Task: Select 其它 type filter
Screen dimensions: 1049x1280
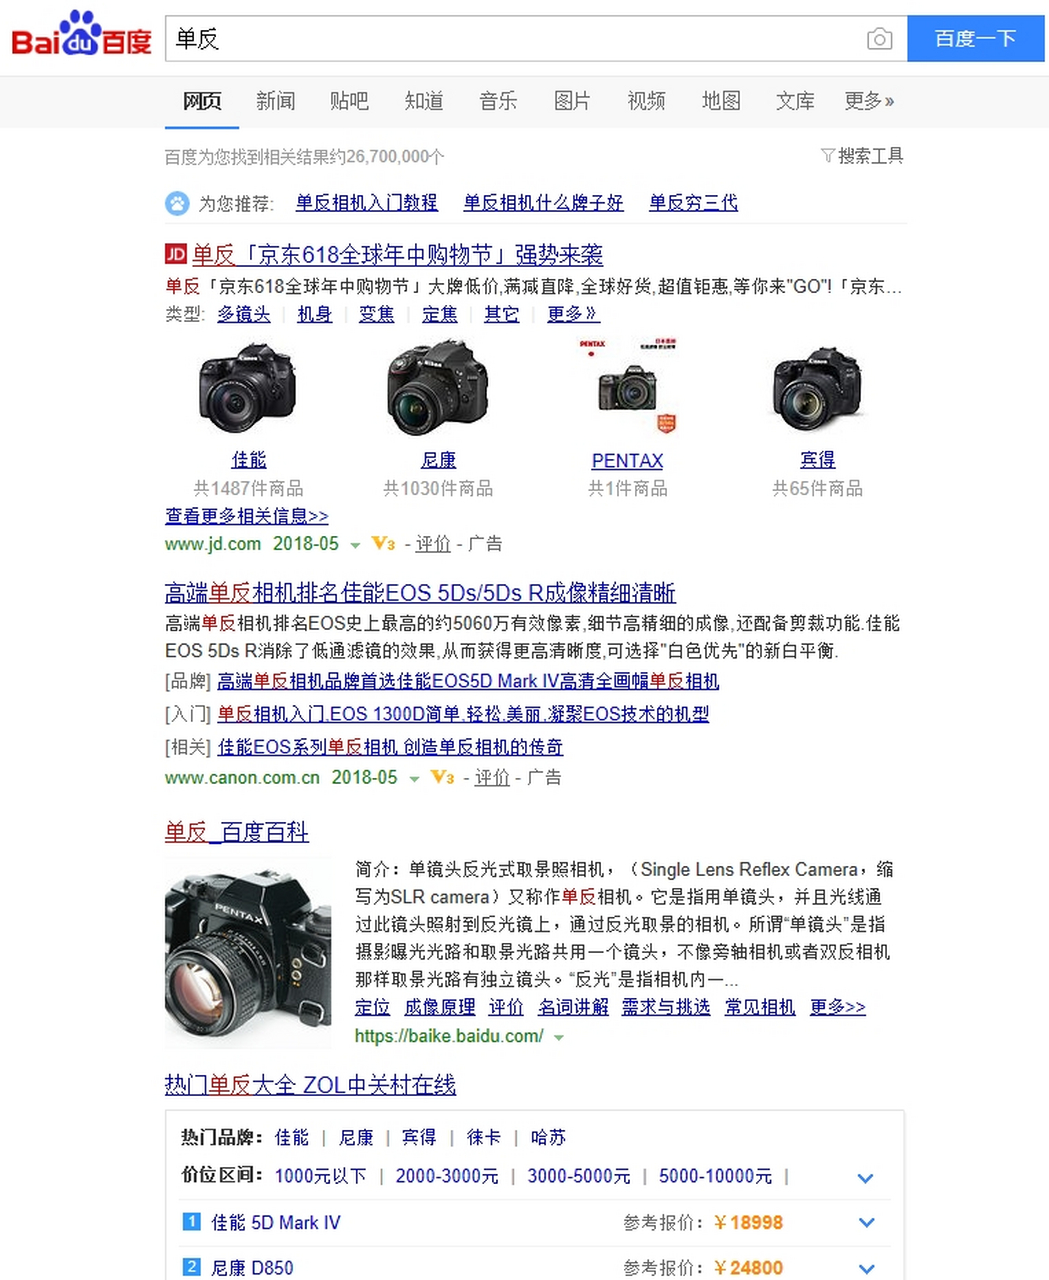Action: [x=501, y=314]
